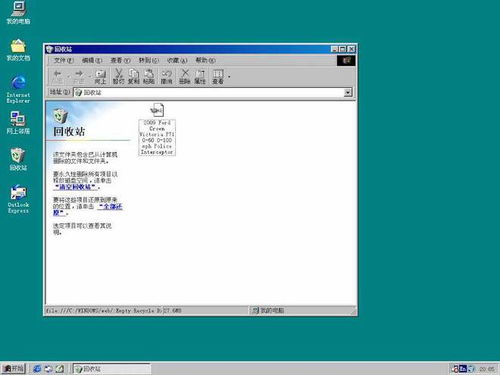
Task: Open Properties from the toolbar
Action: point(200,77)
